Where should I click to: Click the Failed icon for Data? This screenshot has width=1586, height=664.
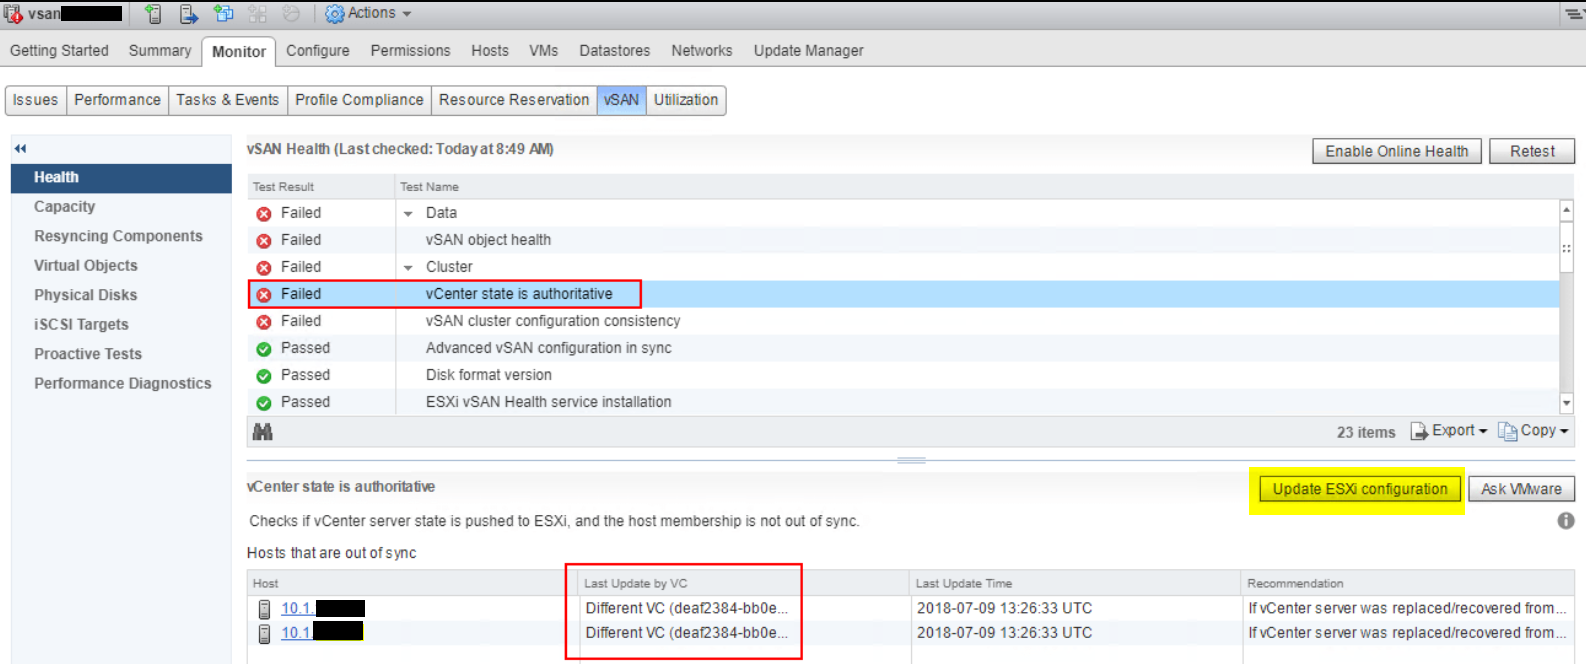[264, 214]
